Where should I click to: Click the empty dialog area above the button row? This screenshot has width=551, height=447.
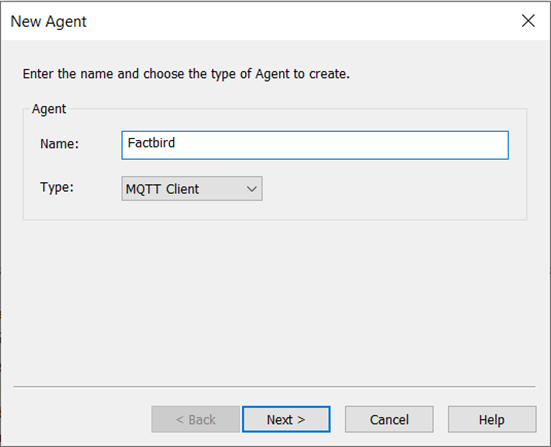click(274, 302)
